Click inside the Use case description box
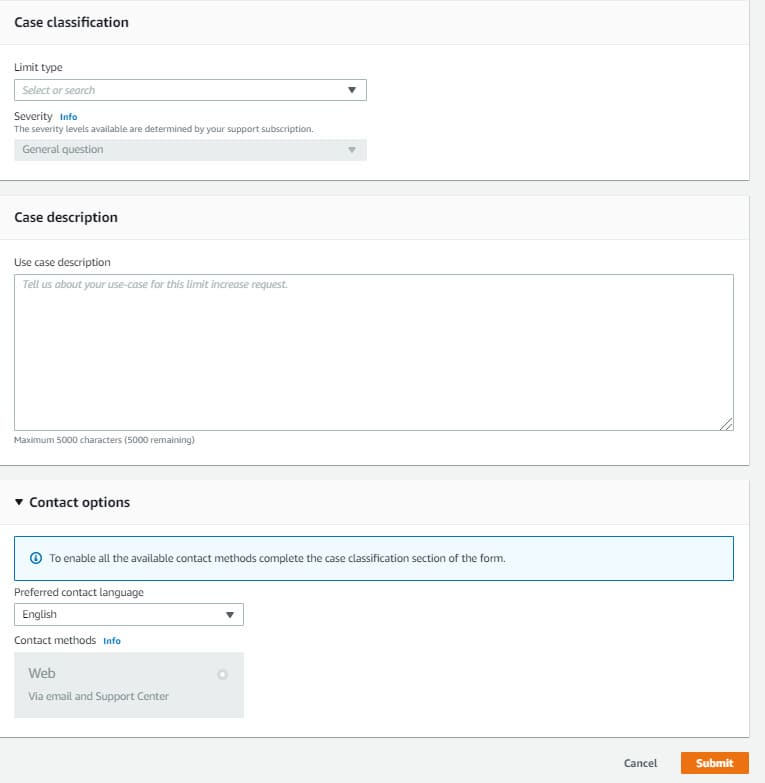Viewport: 765px width, 783px height. point(374,352)
